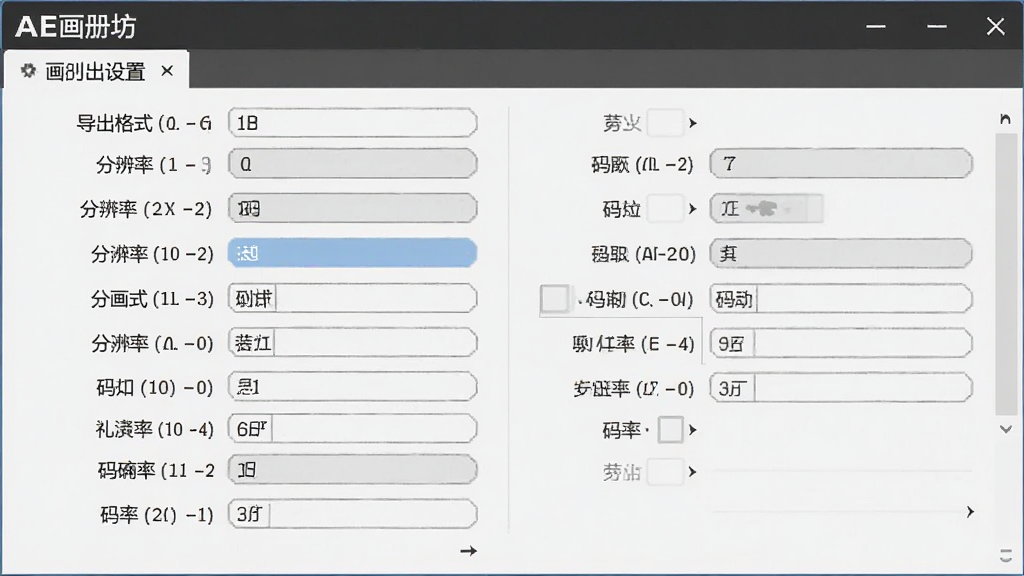1024x576 pixels.
Task: Open the 分渊率 (Λ. -0) combo box
Action: [x=353, y=343]
